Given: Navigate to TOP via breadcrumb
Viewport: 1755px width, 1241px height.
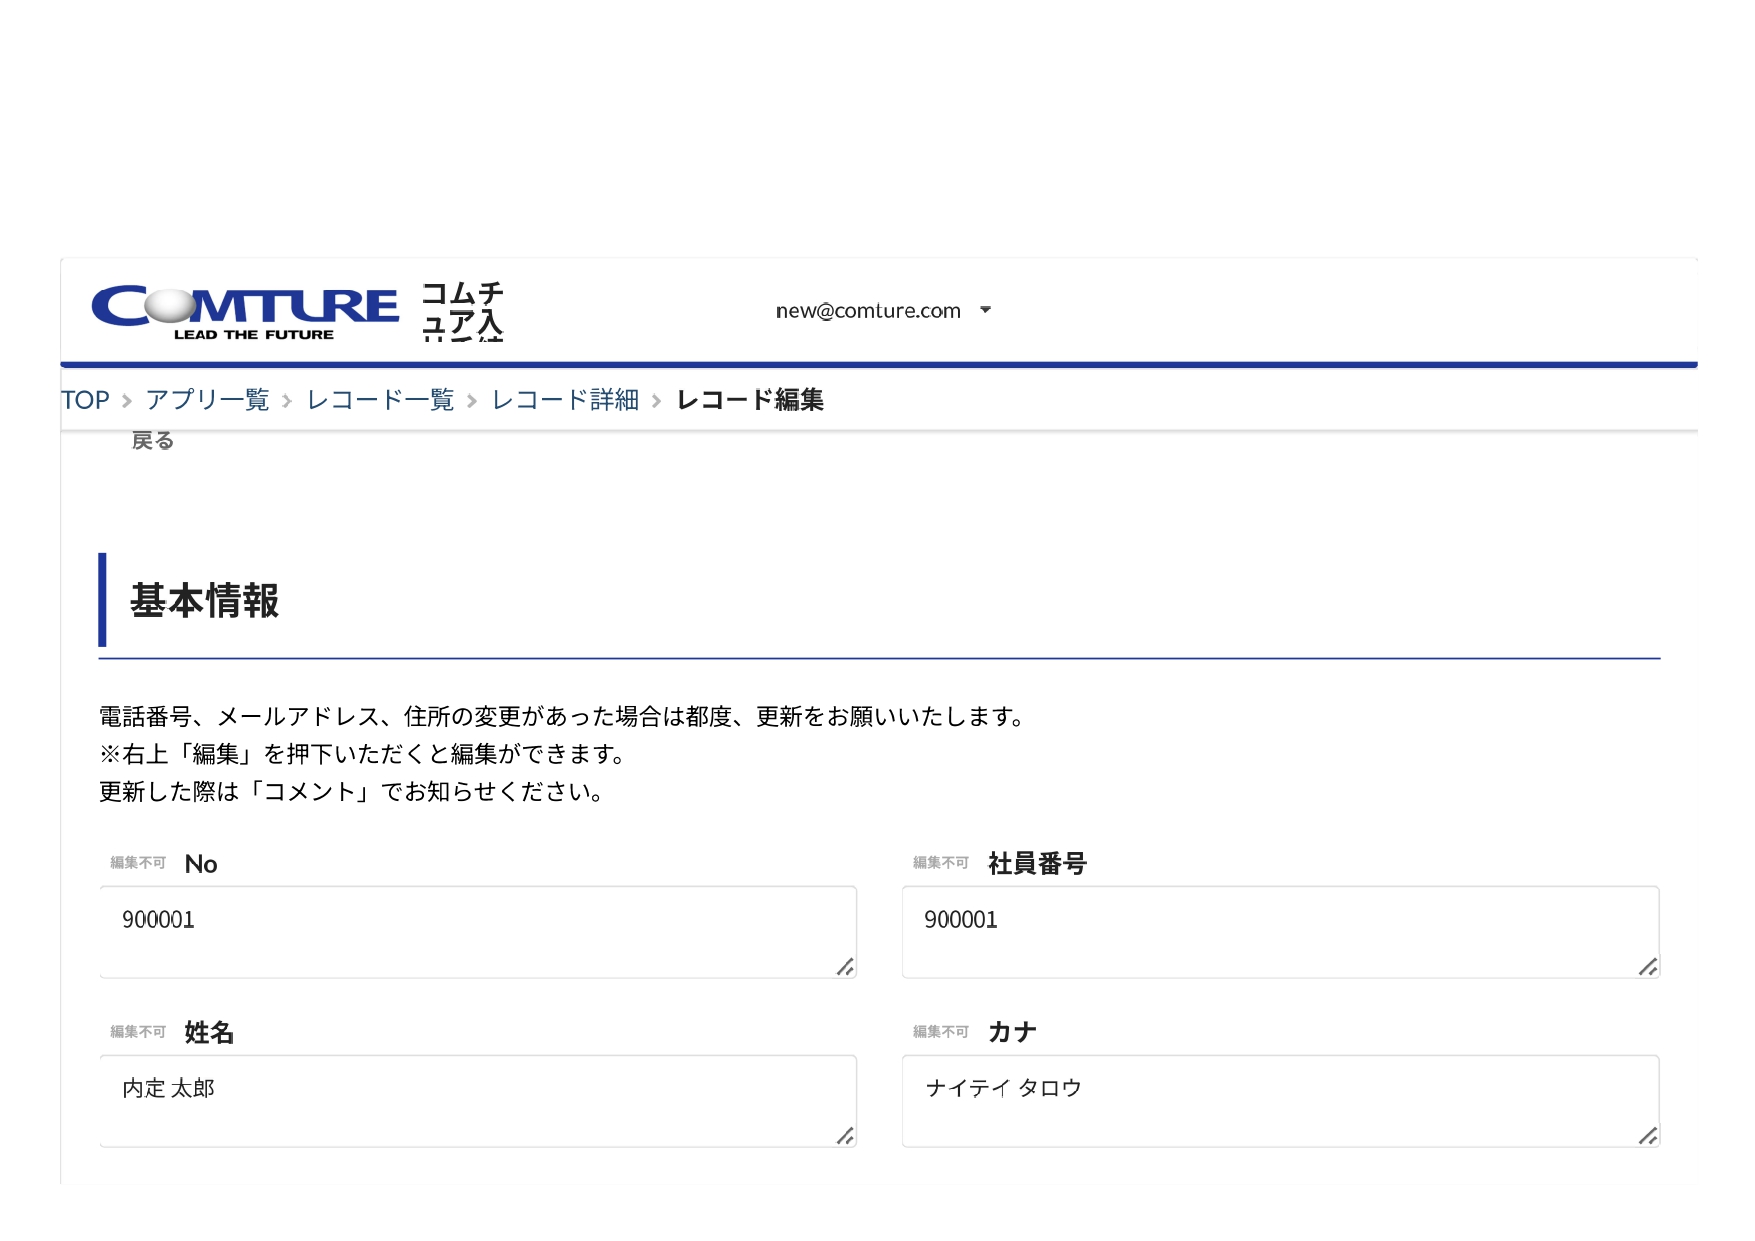Looking at the screenshot, I should 84,399.
